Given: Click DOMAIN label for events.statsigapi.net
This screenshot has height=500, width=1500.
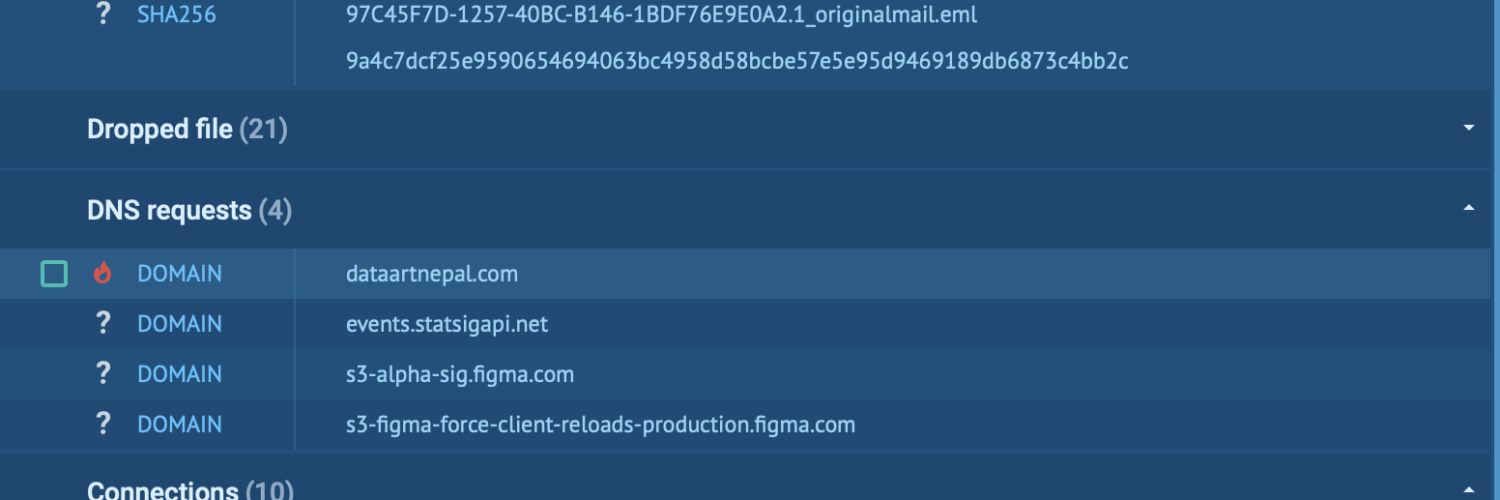Looking at the screenshot, I should pyautogui.click(x=180, y=324).
